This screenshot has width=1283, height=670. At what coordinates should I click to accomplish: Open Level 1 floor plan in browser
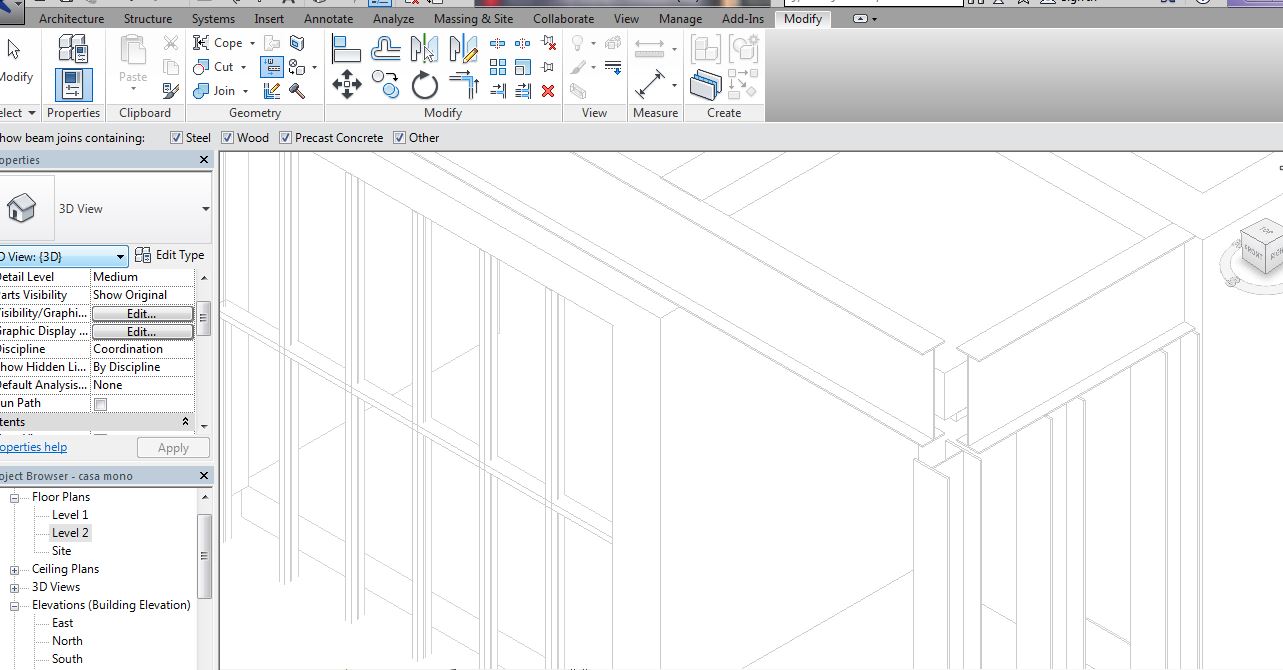tap(70, 515)
